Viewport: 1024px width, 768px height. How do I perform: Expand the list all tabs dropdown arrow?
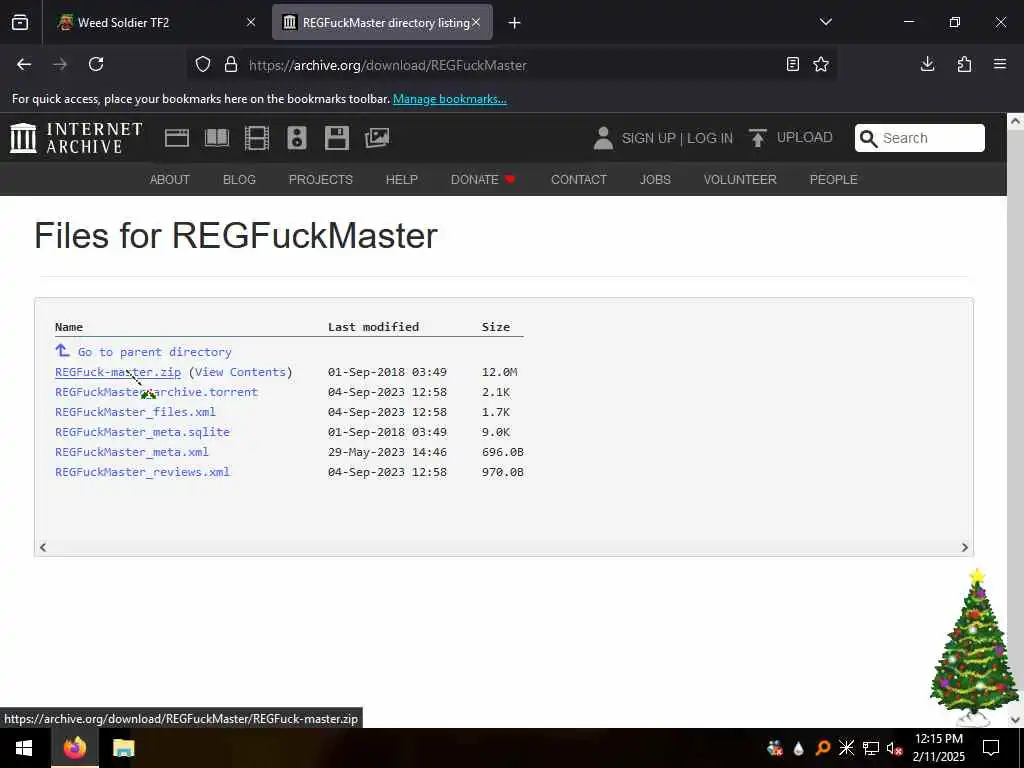point(825,22)
